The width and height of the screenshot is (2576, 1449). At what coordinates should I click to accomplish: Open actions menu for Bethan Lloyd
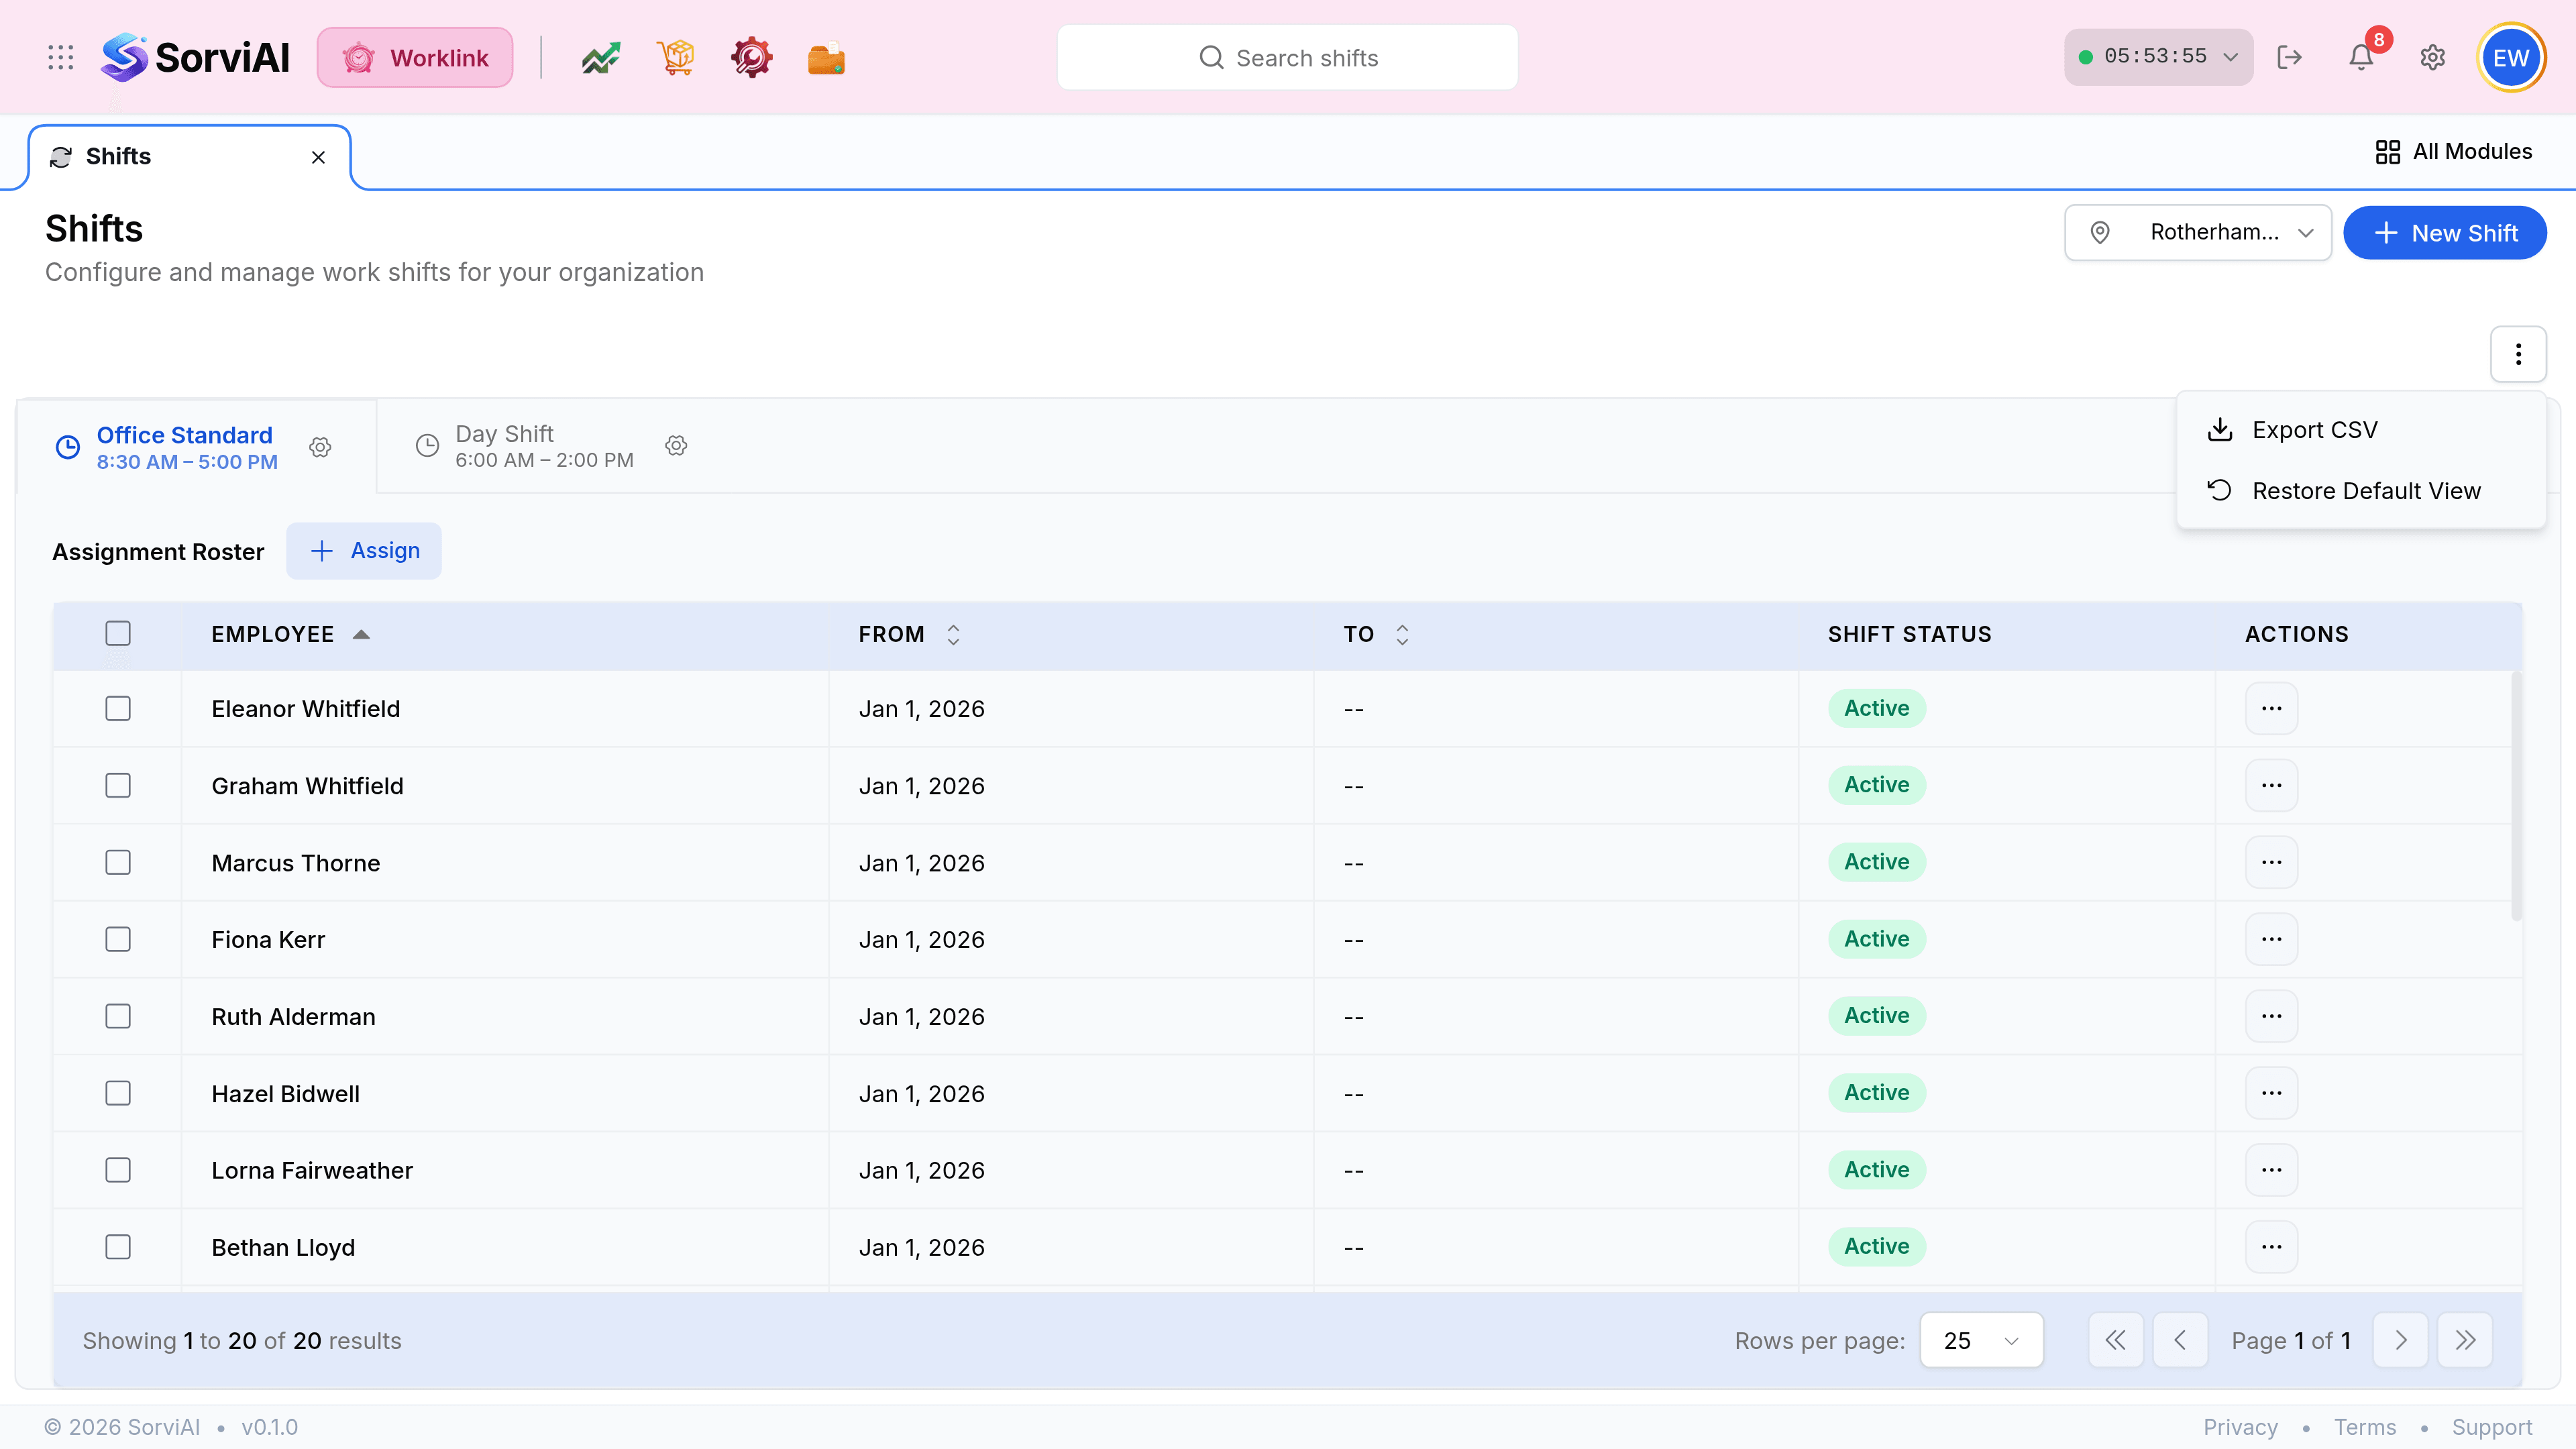pos(2271,1247)
